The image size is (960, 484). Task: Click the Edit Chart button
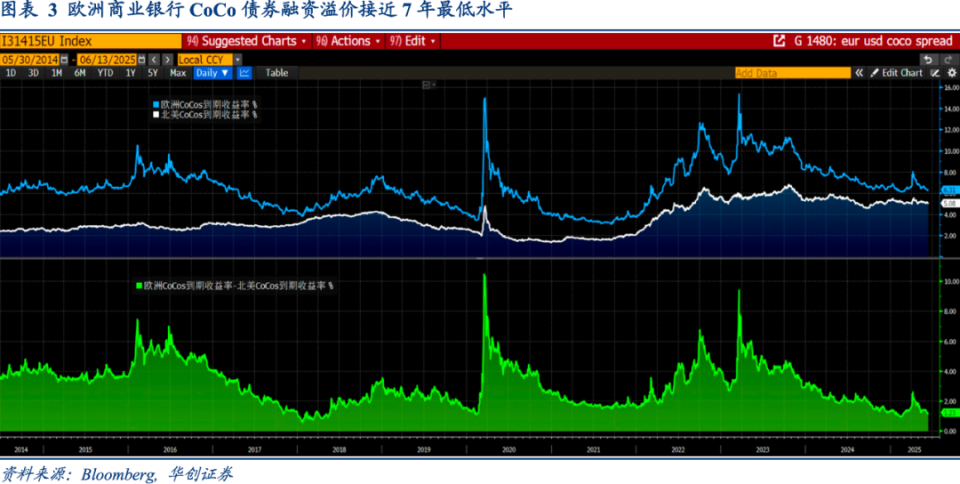[897, 73]
